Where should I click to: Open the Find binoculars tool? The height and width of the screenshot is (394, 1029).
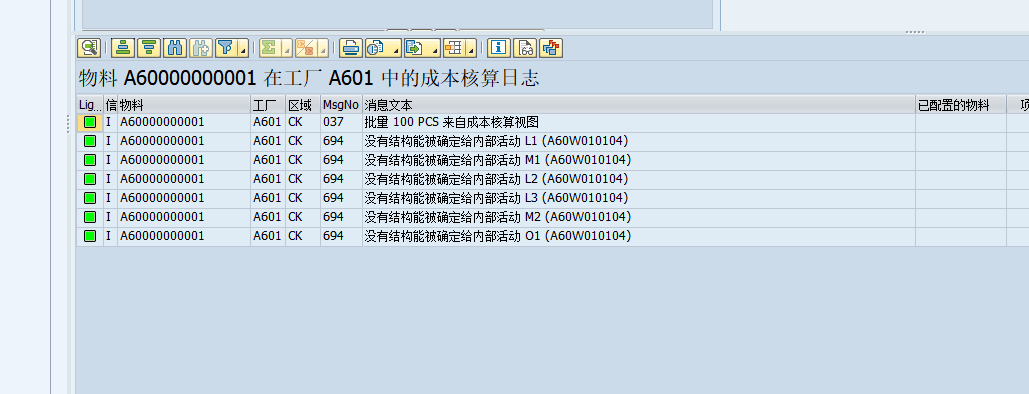tap(175, 47)
